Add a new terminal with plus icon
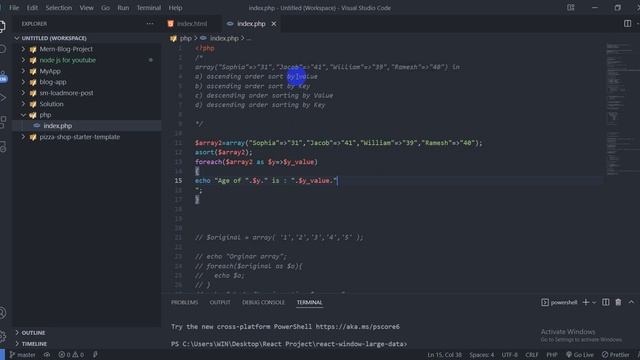This screenshot has width=640, height=360. tap(586, 302)
